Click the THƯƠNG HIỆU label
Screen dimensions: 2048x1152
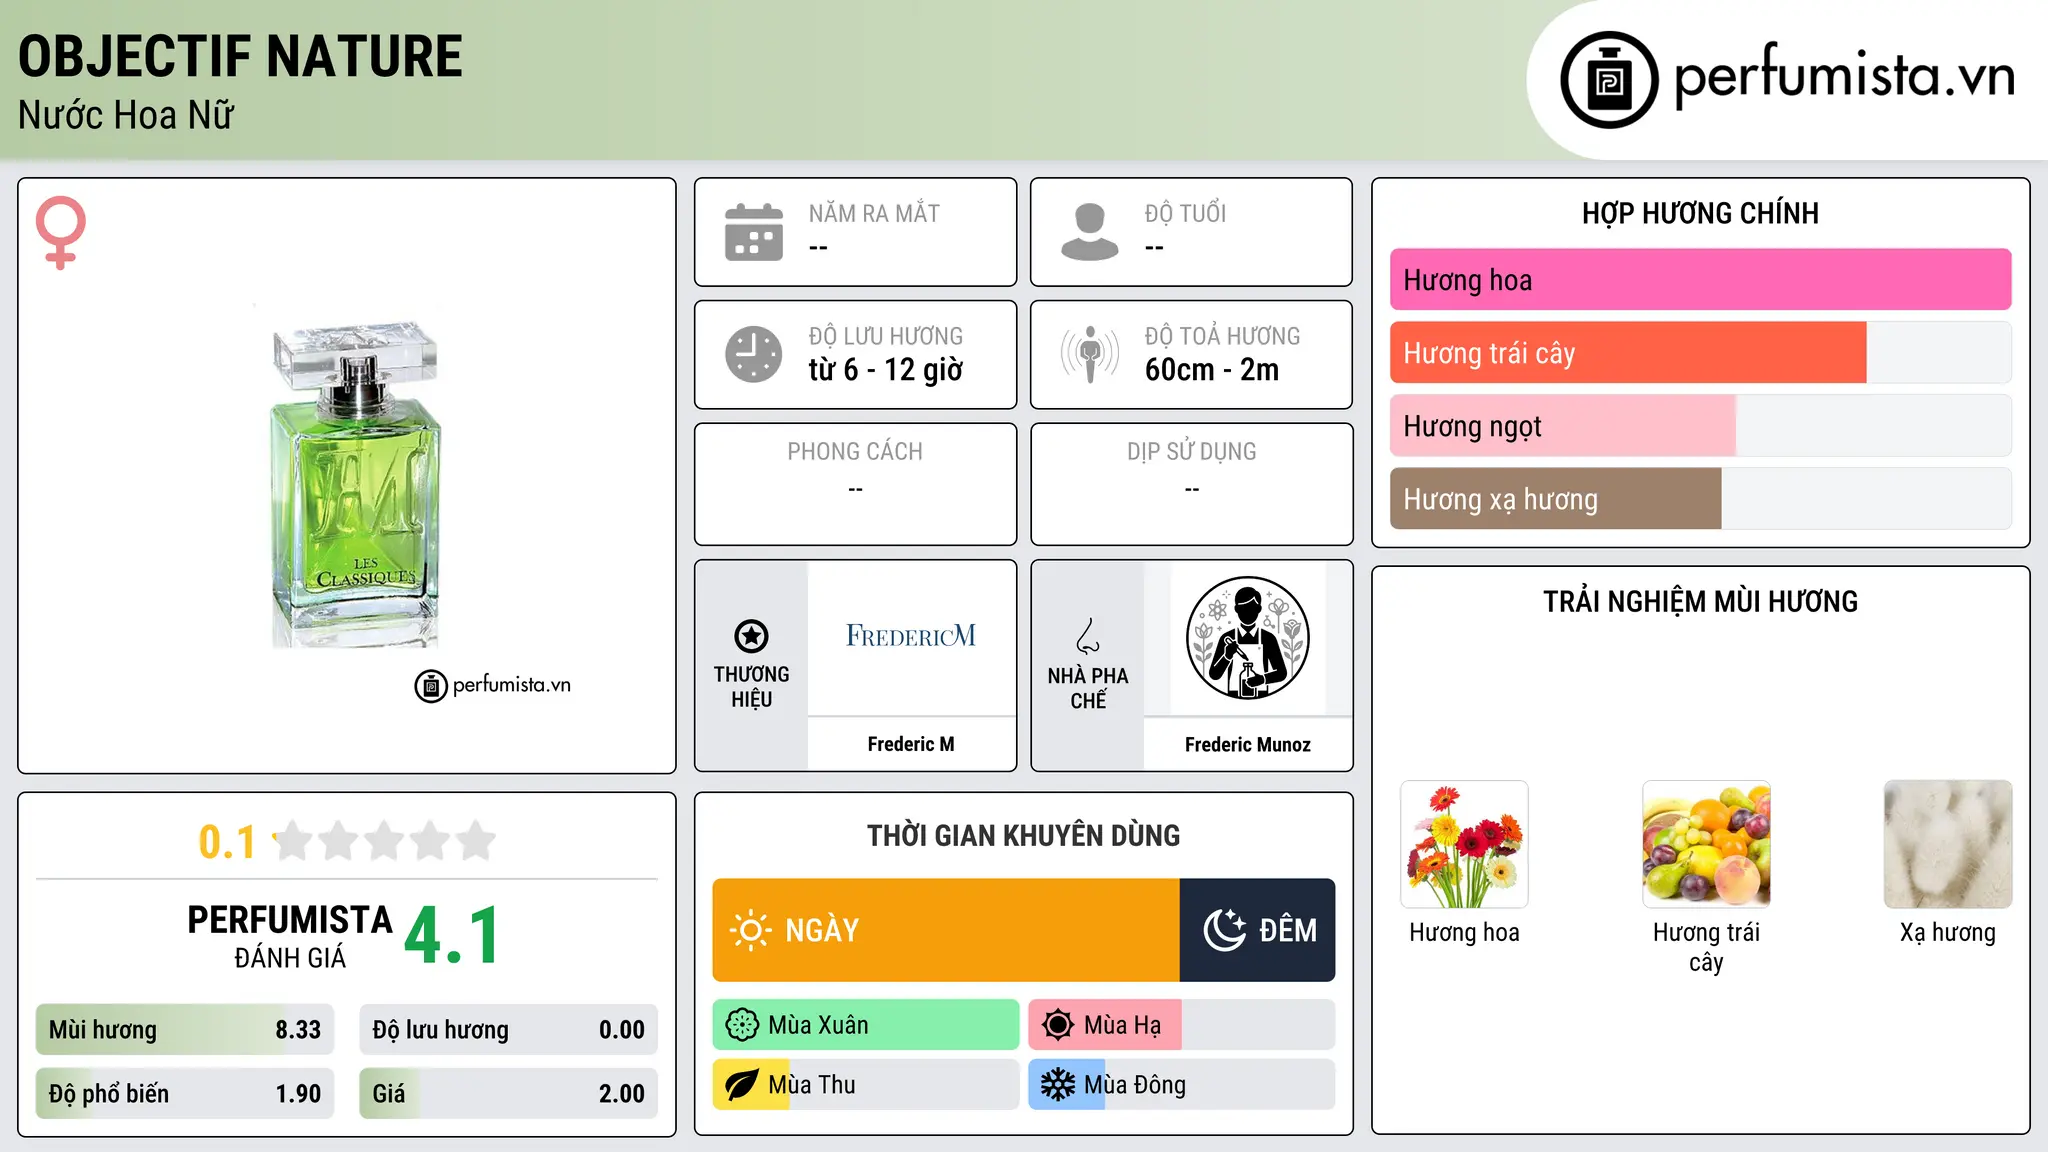(x=751, y=687)
